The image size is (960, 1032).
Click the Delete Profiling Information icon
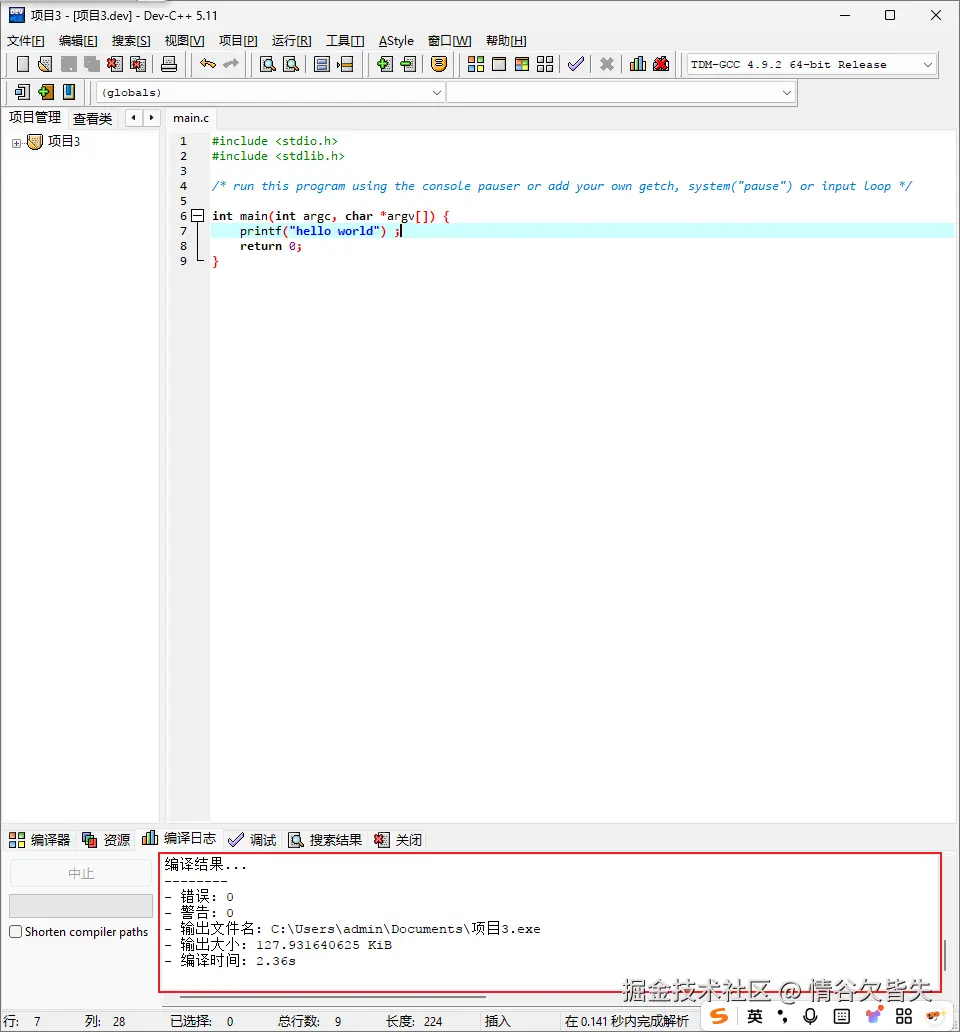(x=661, y=64)
